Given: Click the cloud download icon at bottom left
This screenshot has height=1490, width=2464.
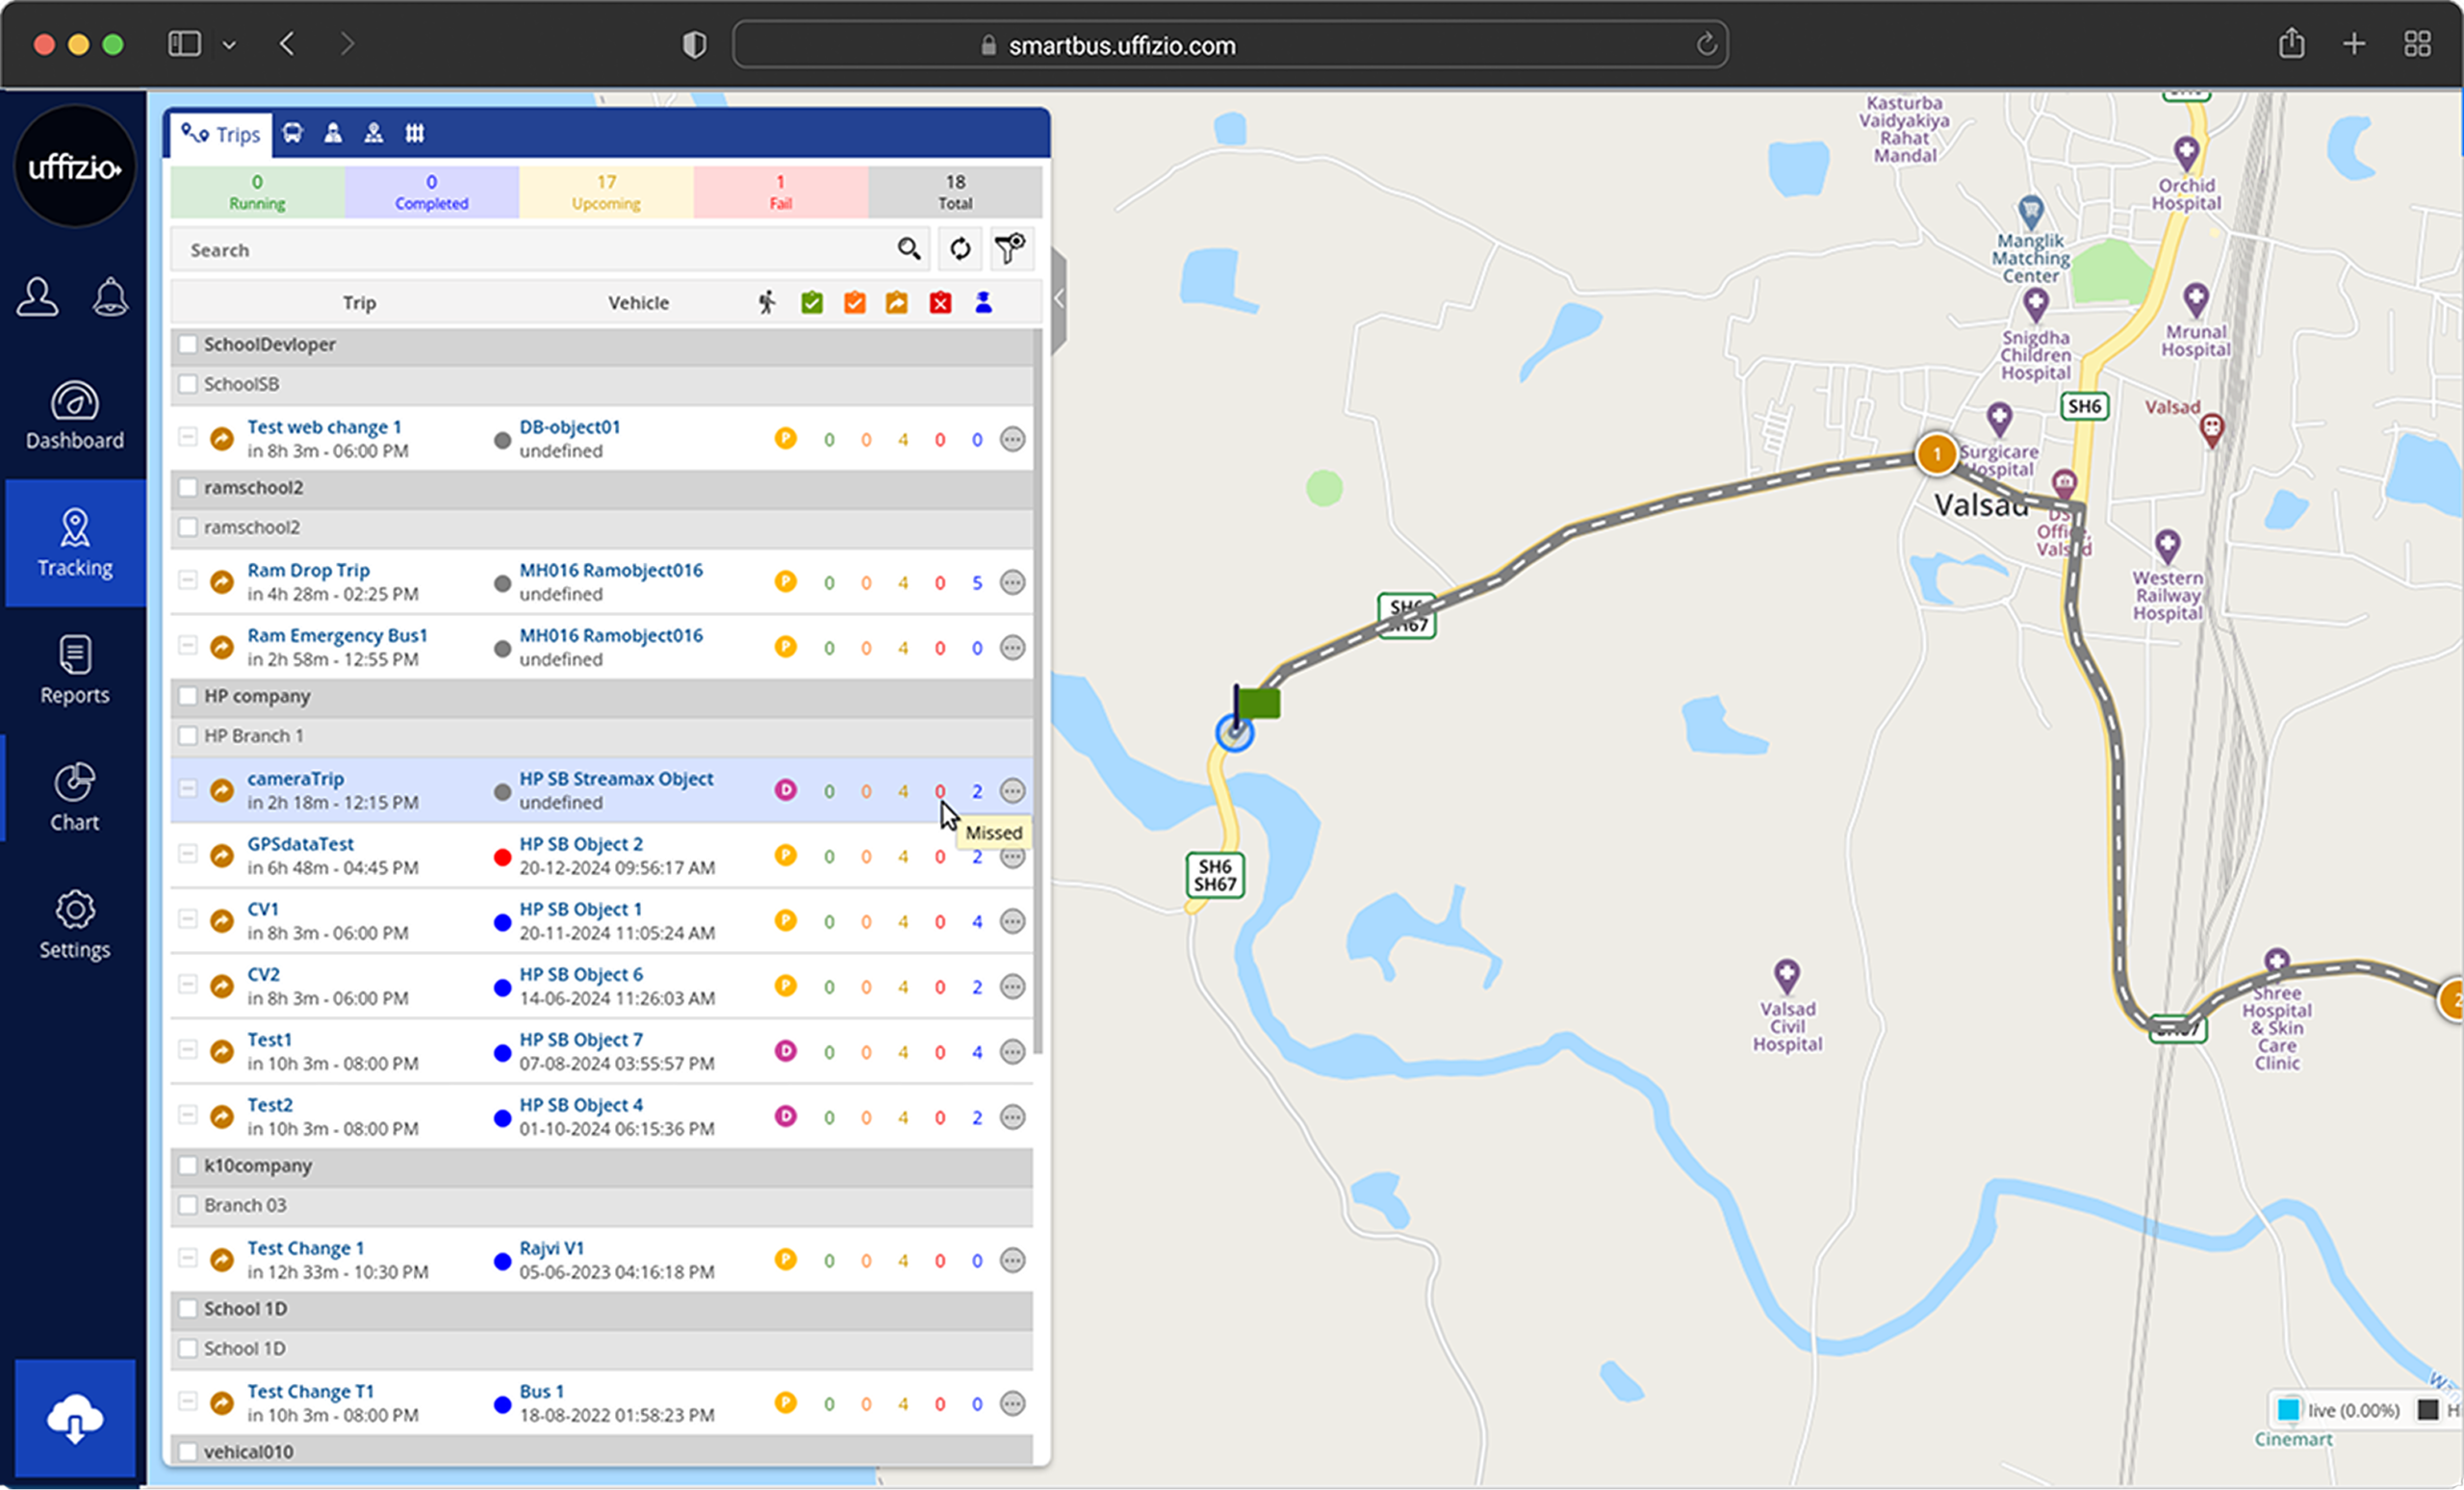Looking at the screenshot, I should pyautogui.click(x=75, y=1418).
